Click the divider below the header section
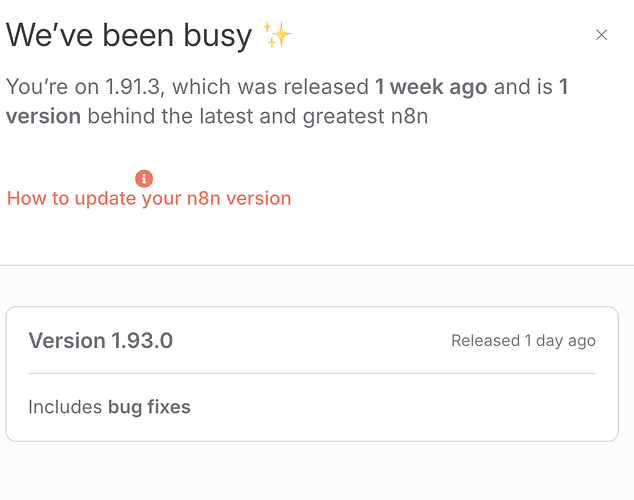The width and height of the screenshot is (634, 500). pyautogui.click(x=317, y=266)
